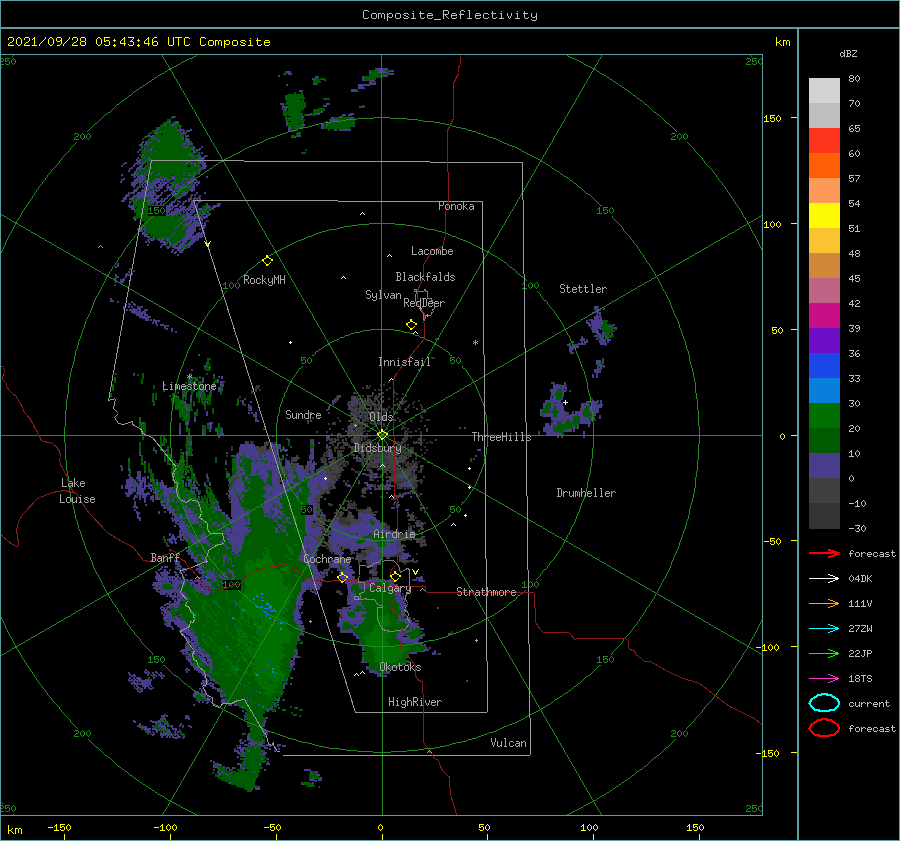Click the dBZ legend heading
900x841 pixels.
[848, 54]
